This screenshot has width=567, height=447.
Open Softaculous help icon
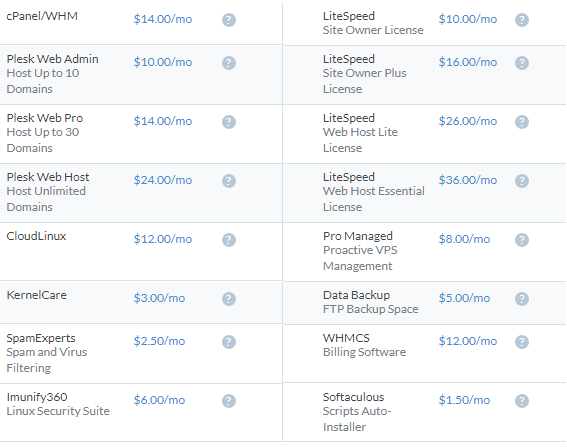[x=522, y=401]
